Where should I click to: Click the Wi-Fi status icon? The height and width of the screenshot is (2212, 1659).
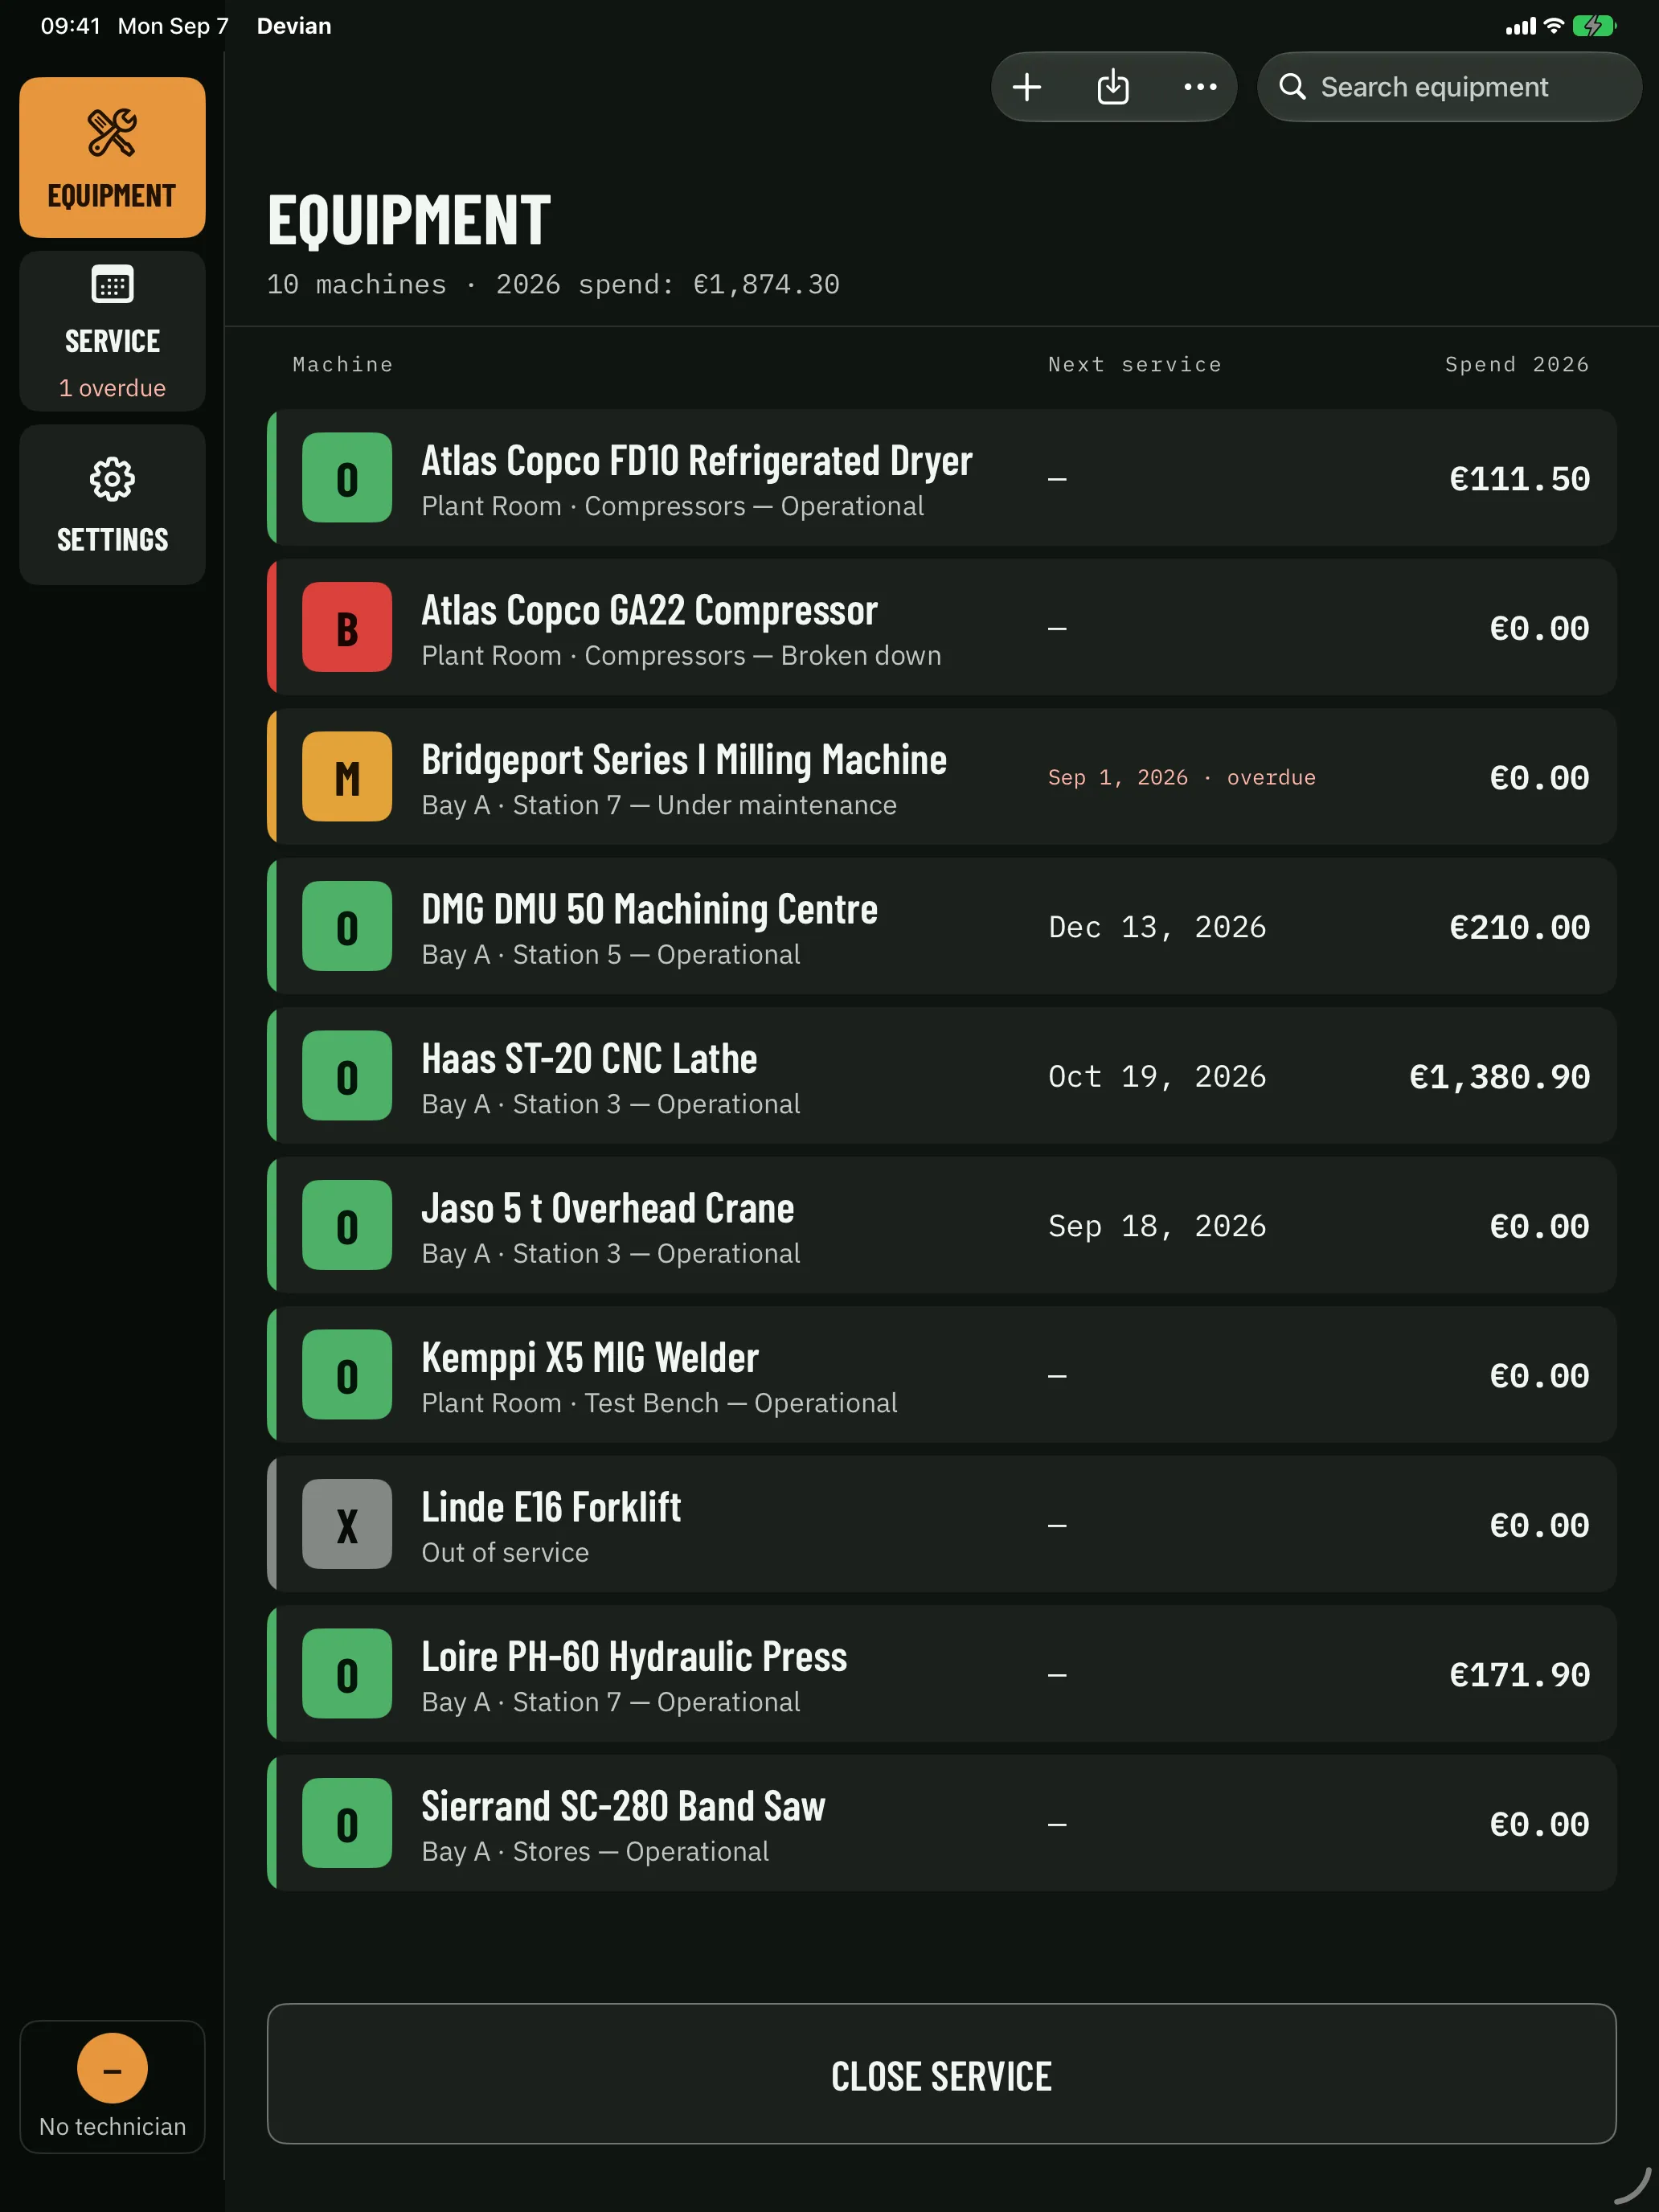pos(1554,26)
